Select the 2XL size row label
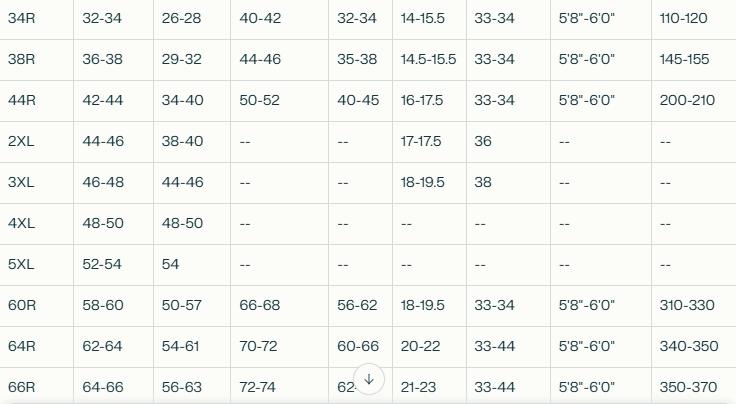 coord(21,141)
